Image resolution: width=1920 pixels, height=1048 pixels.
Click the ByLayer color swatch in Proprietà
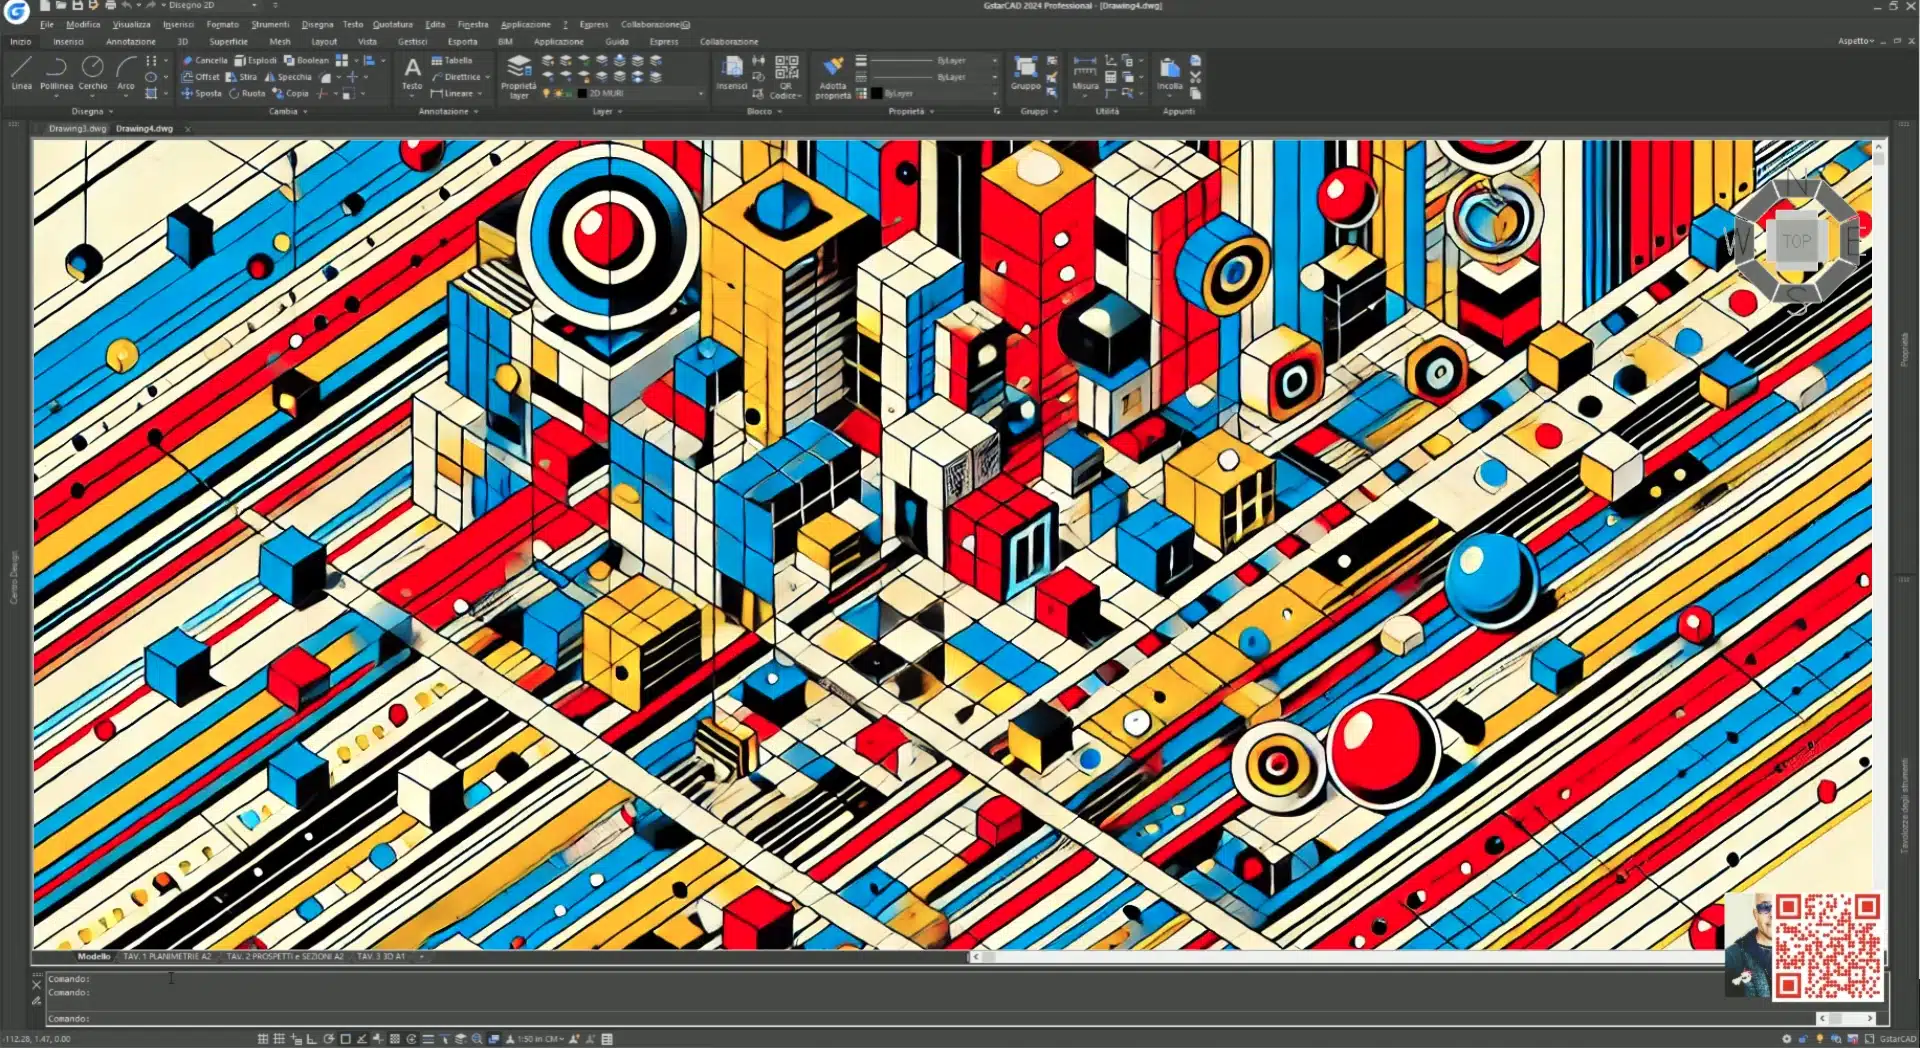coord(876,93)
